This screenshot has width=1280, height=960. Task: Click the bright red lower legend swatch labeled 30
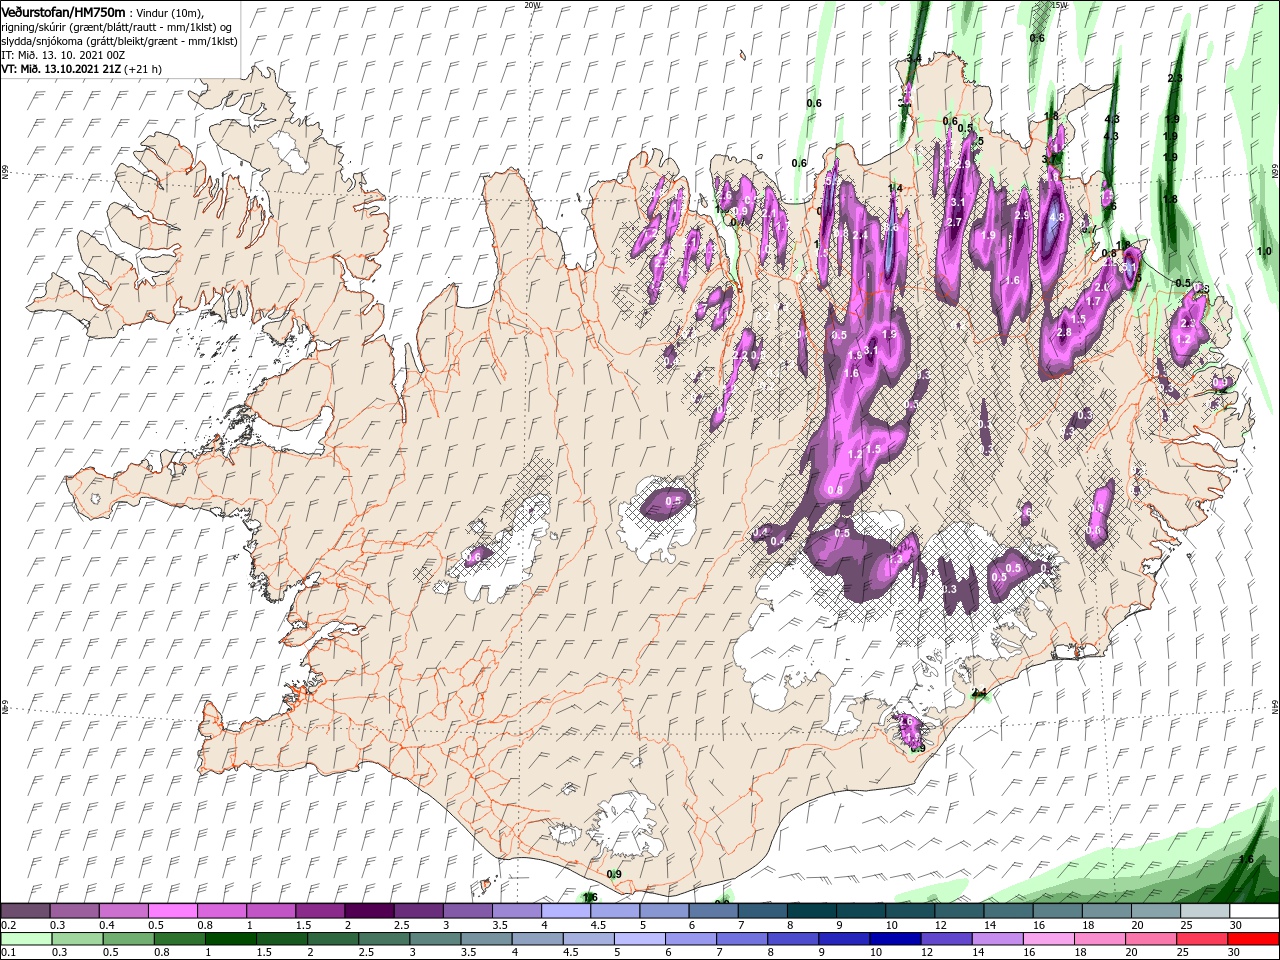pyautogui.click(x=1253, y=939)
